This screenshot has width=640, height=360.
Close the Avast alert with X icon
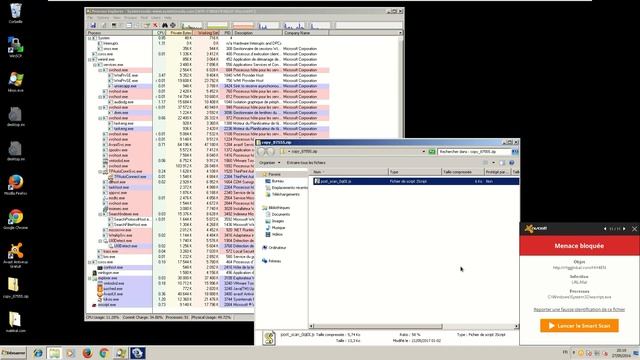pos(634,229)
